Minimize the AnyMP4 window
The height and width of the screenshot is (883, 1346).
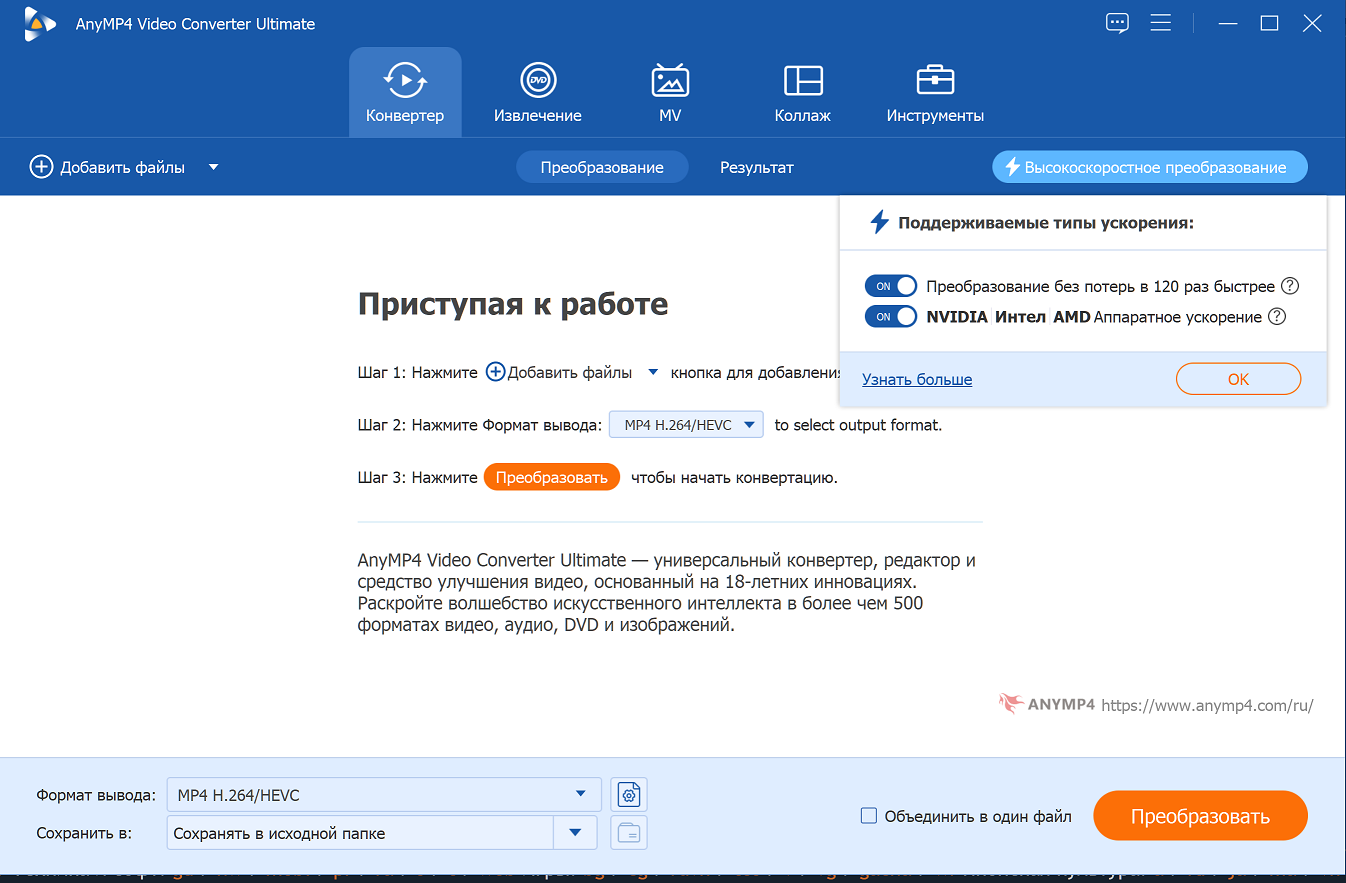click(1226, 23)
